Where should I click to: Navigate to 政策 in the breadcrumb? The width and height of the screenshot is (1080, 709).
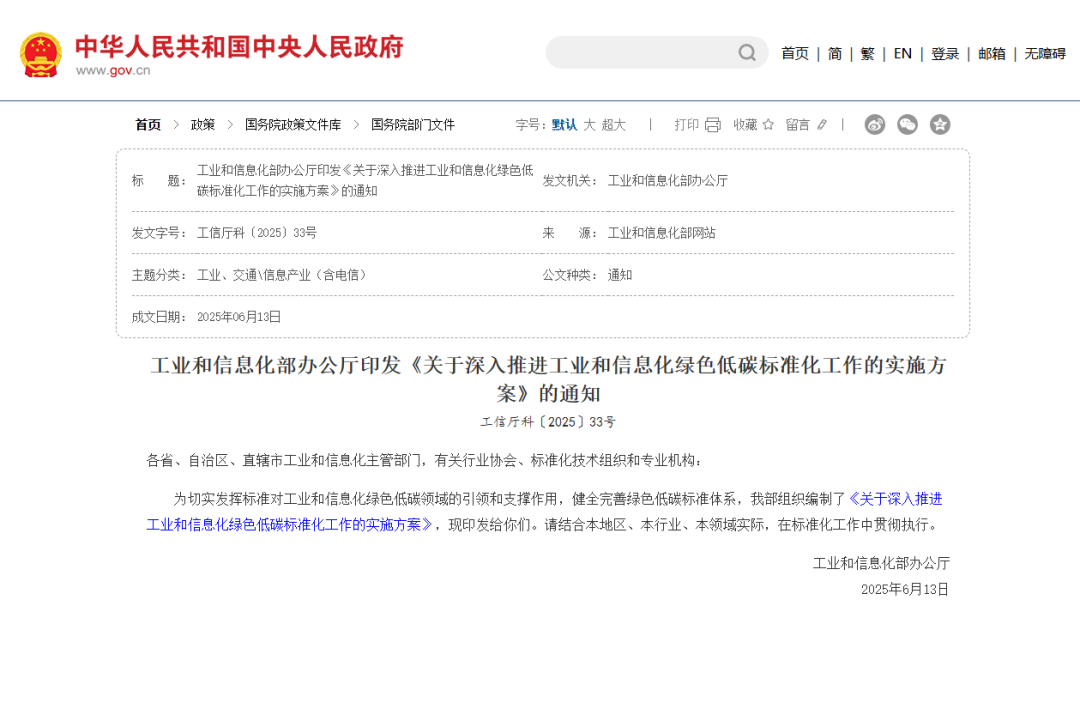(202, 124)
